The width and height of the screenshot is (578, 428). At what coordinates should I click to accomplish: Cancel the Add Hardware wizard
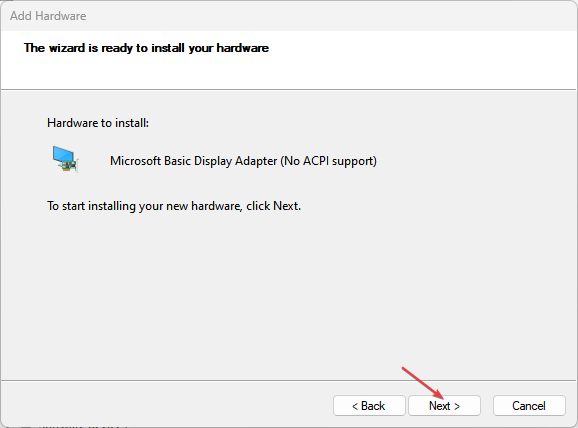click(529, 406)
